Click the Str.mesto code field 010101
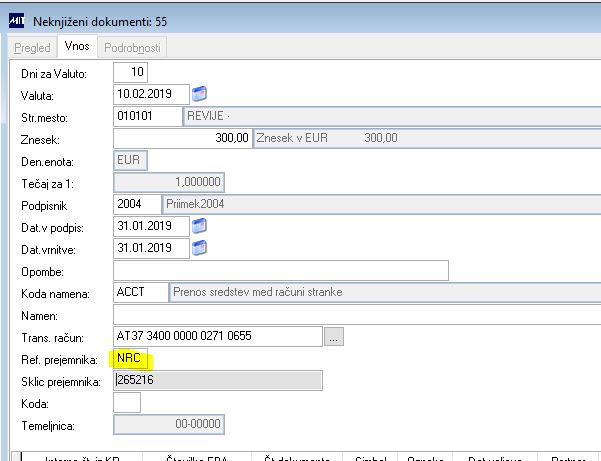This screenshot has width=601, height=461. coord(148,116)
